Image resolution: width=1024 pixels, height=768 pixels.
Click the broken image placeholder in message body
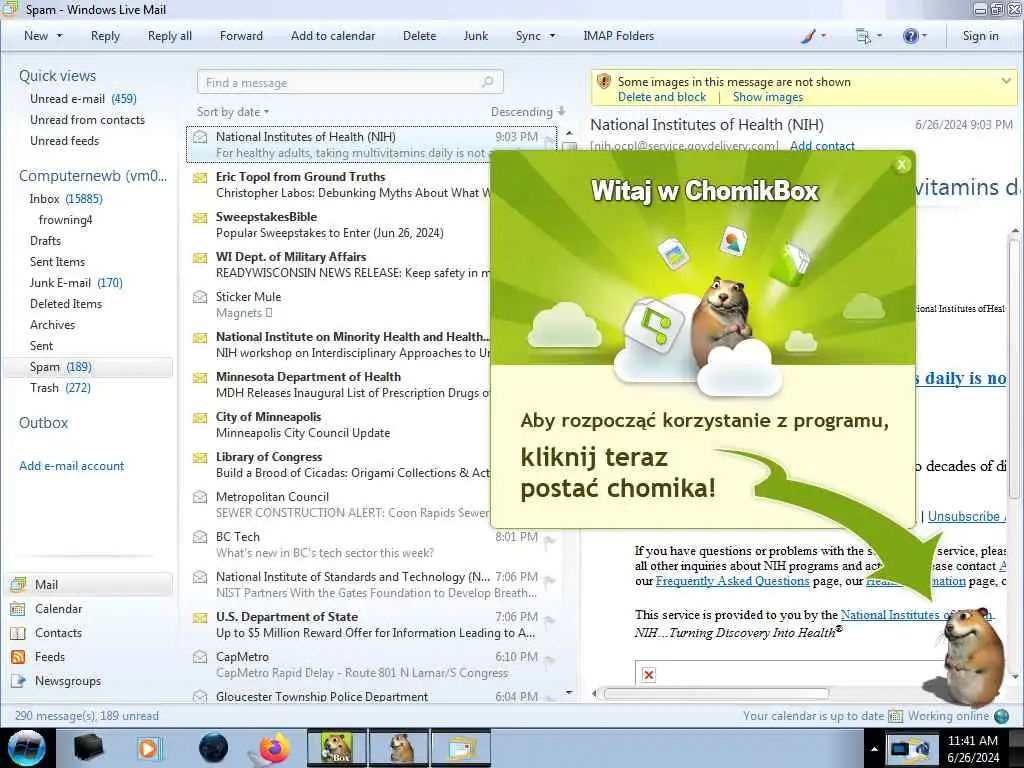point(648,675)
